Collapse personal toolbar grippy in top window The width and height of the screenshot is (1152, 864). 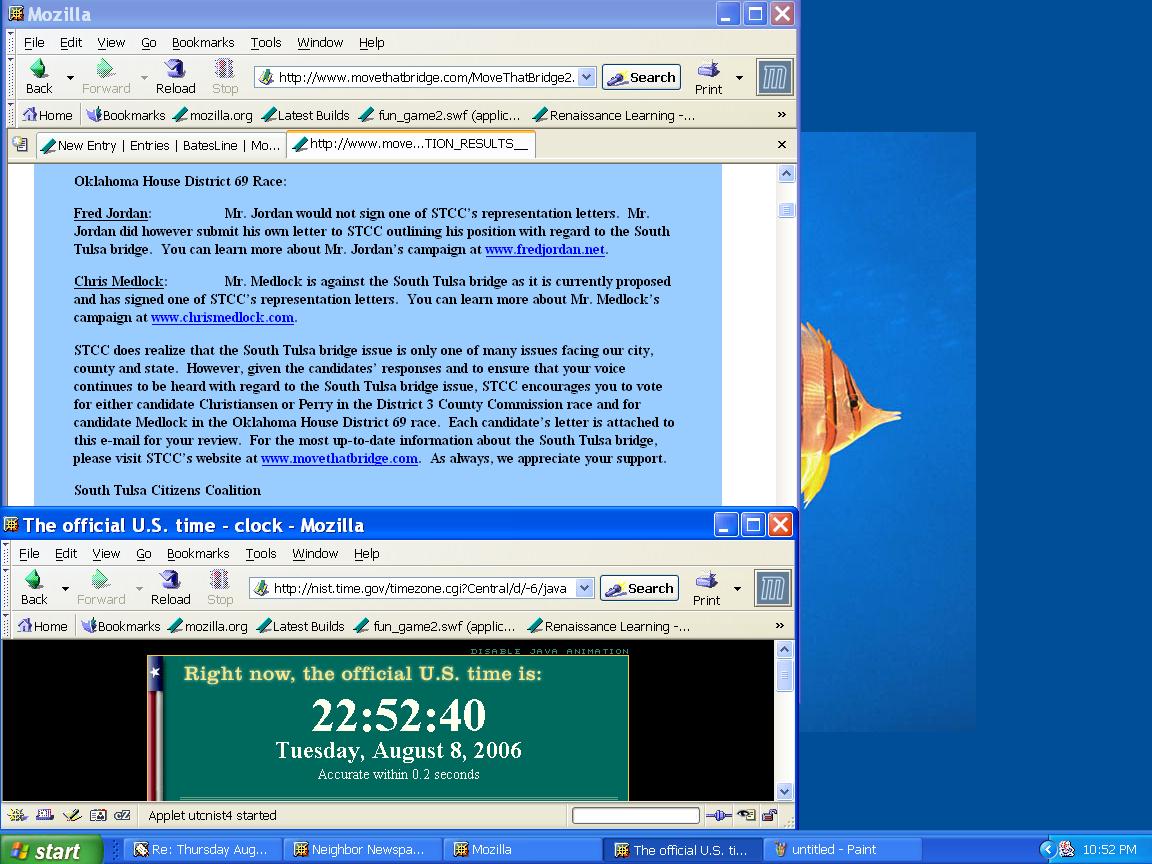(10, 115)
